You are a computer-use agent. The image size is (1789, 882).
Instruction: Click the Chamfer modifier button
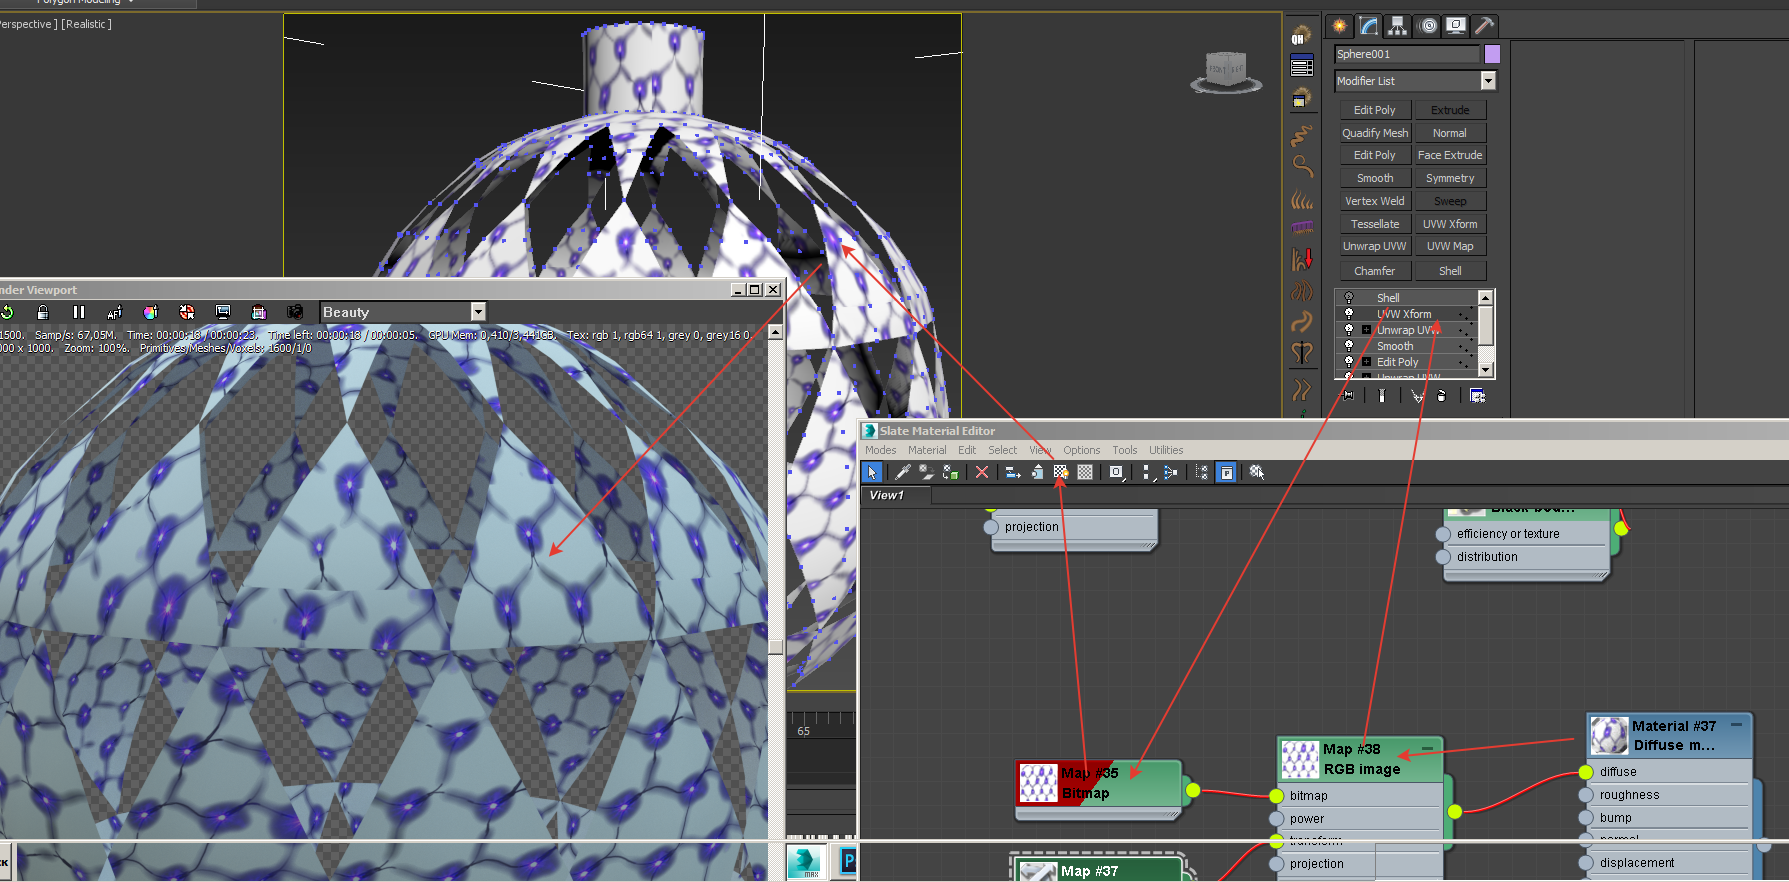(x=1375, y=271)
